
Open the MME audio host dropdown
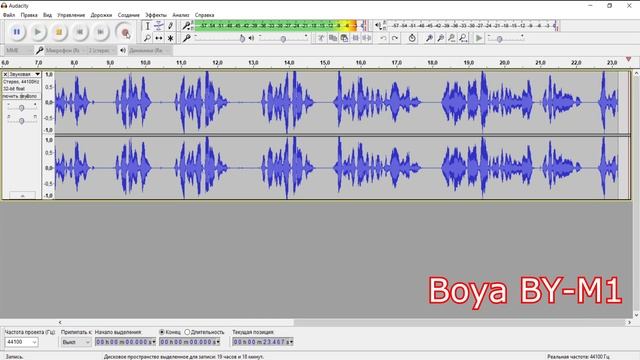point(18,50)
